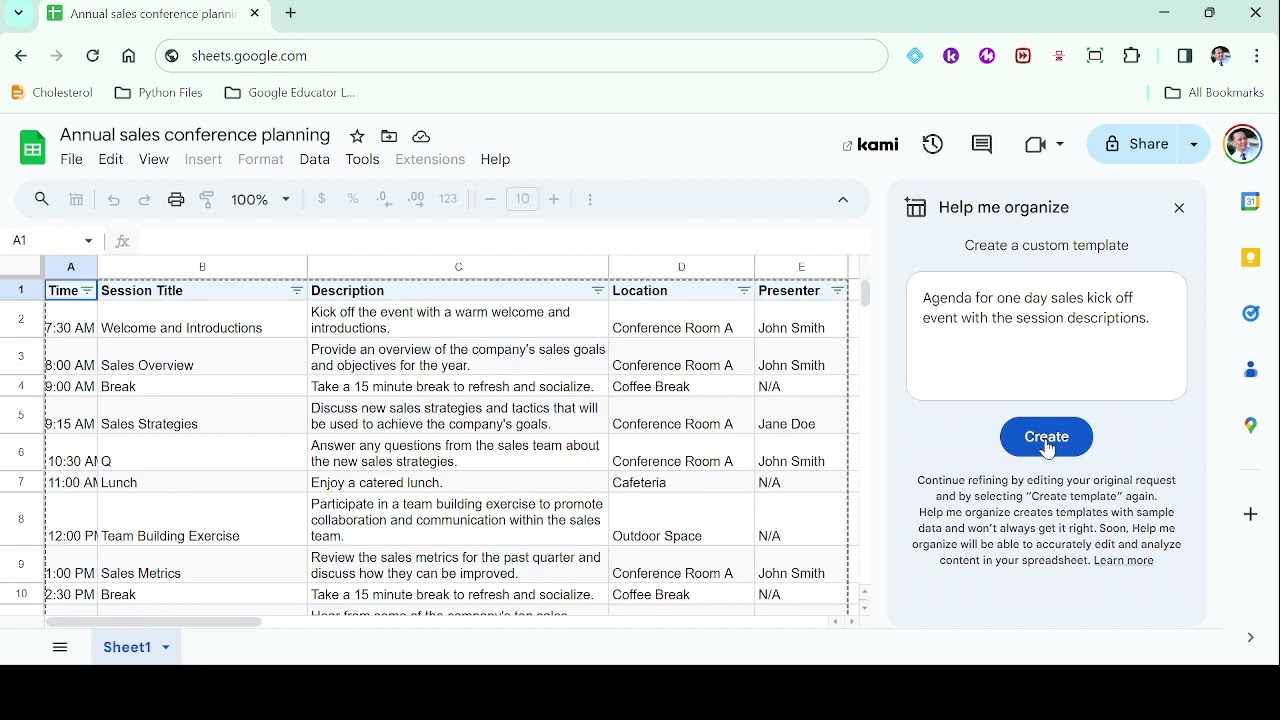Open the Google account avatar

(x=1243, y=145)
